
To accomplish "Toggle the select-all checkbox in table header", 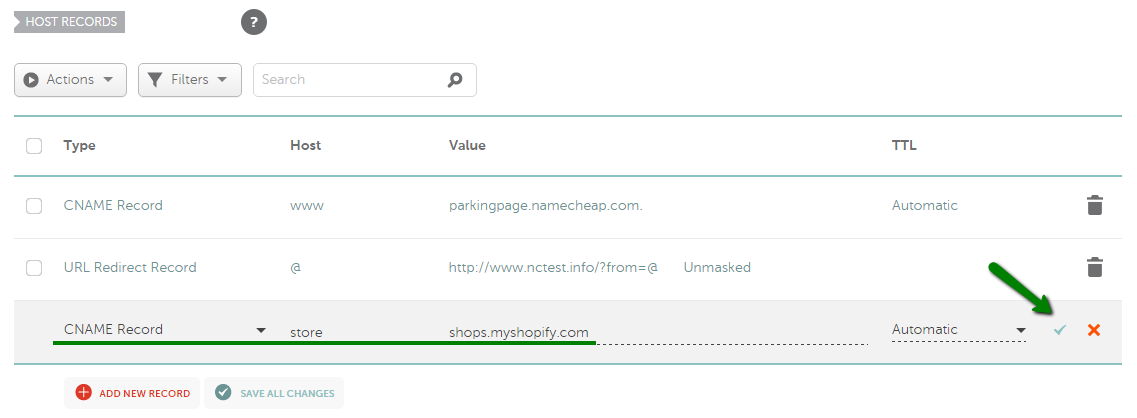I will point(34,146).
